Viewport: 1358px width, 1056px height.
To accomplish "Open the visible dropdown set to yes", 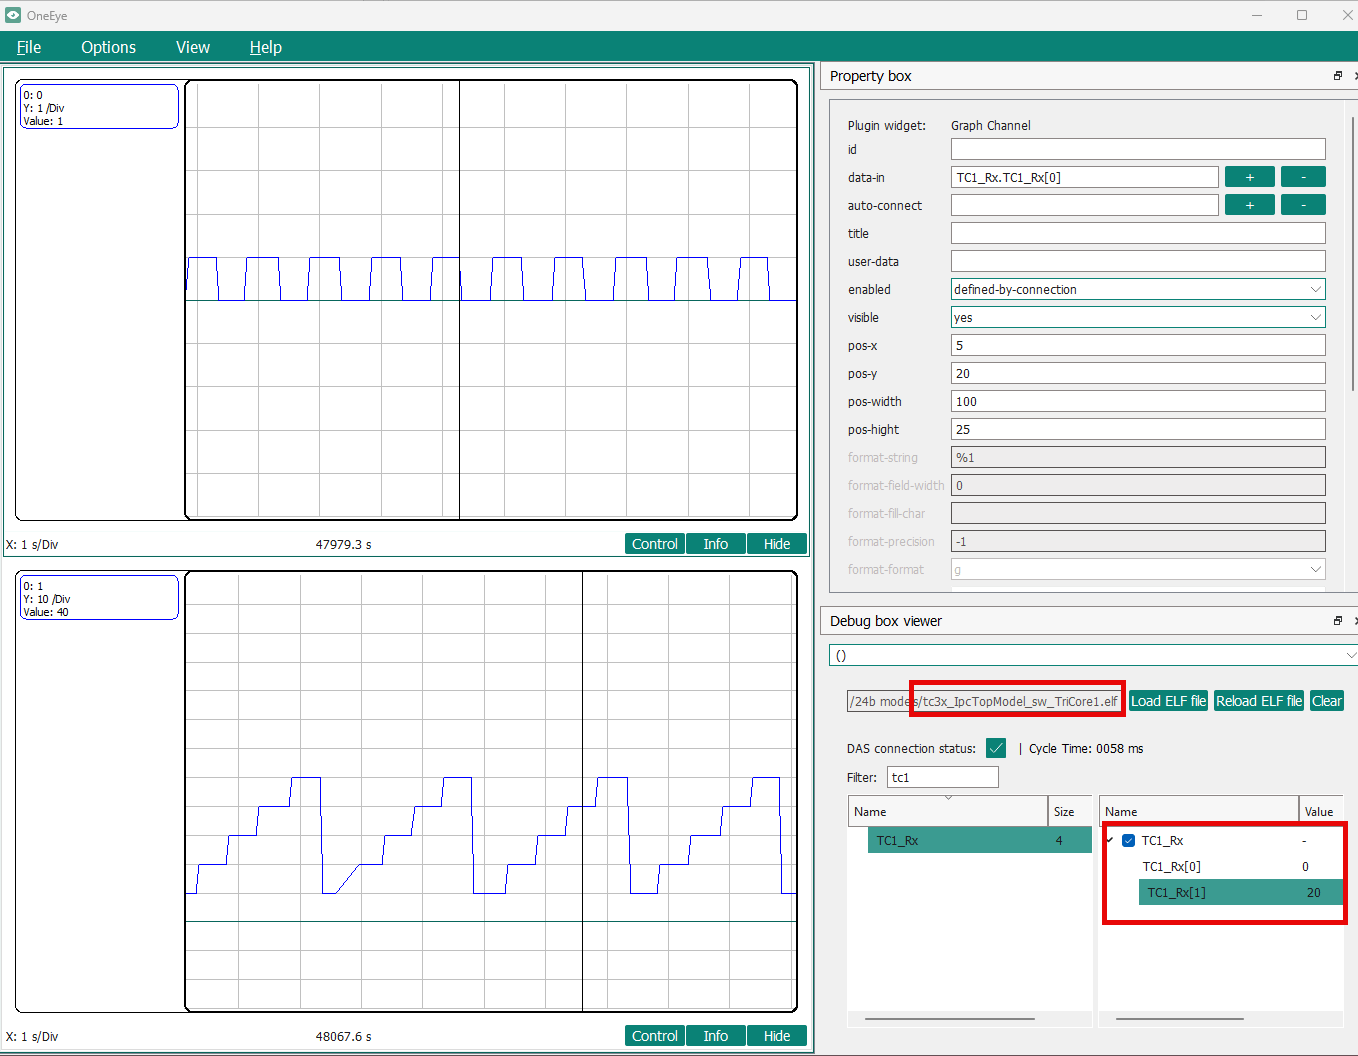I will (1137, 317).
